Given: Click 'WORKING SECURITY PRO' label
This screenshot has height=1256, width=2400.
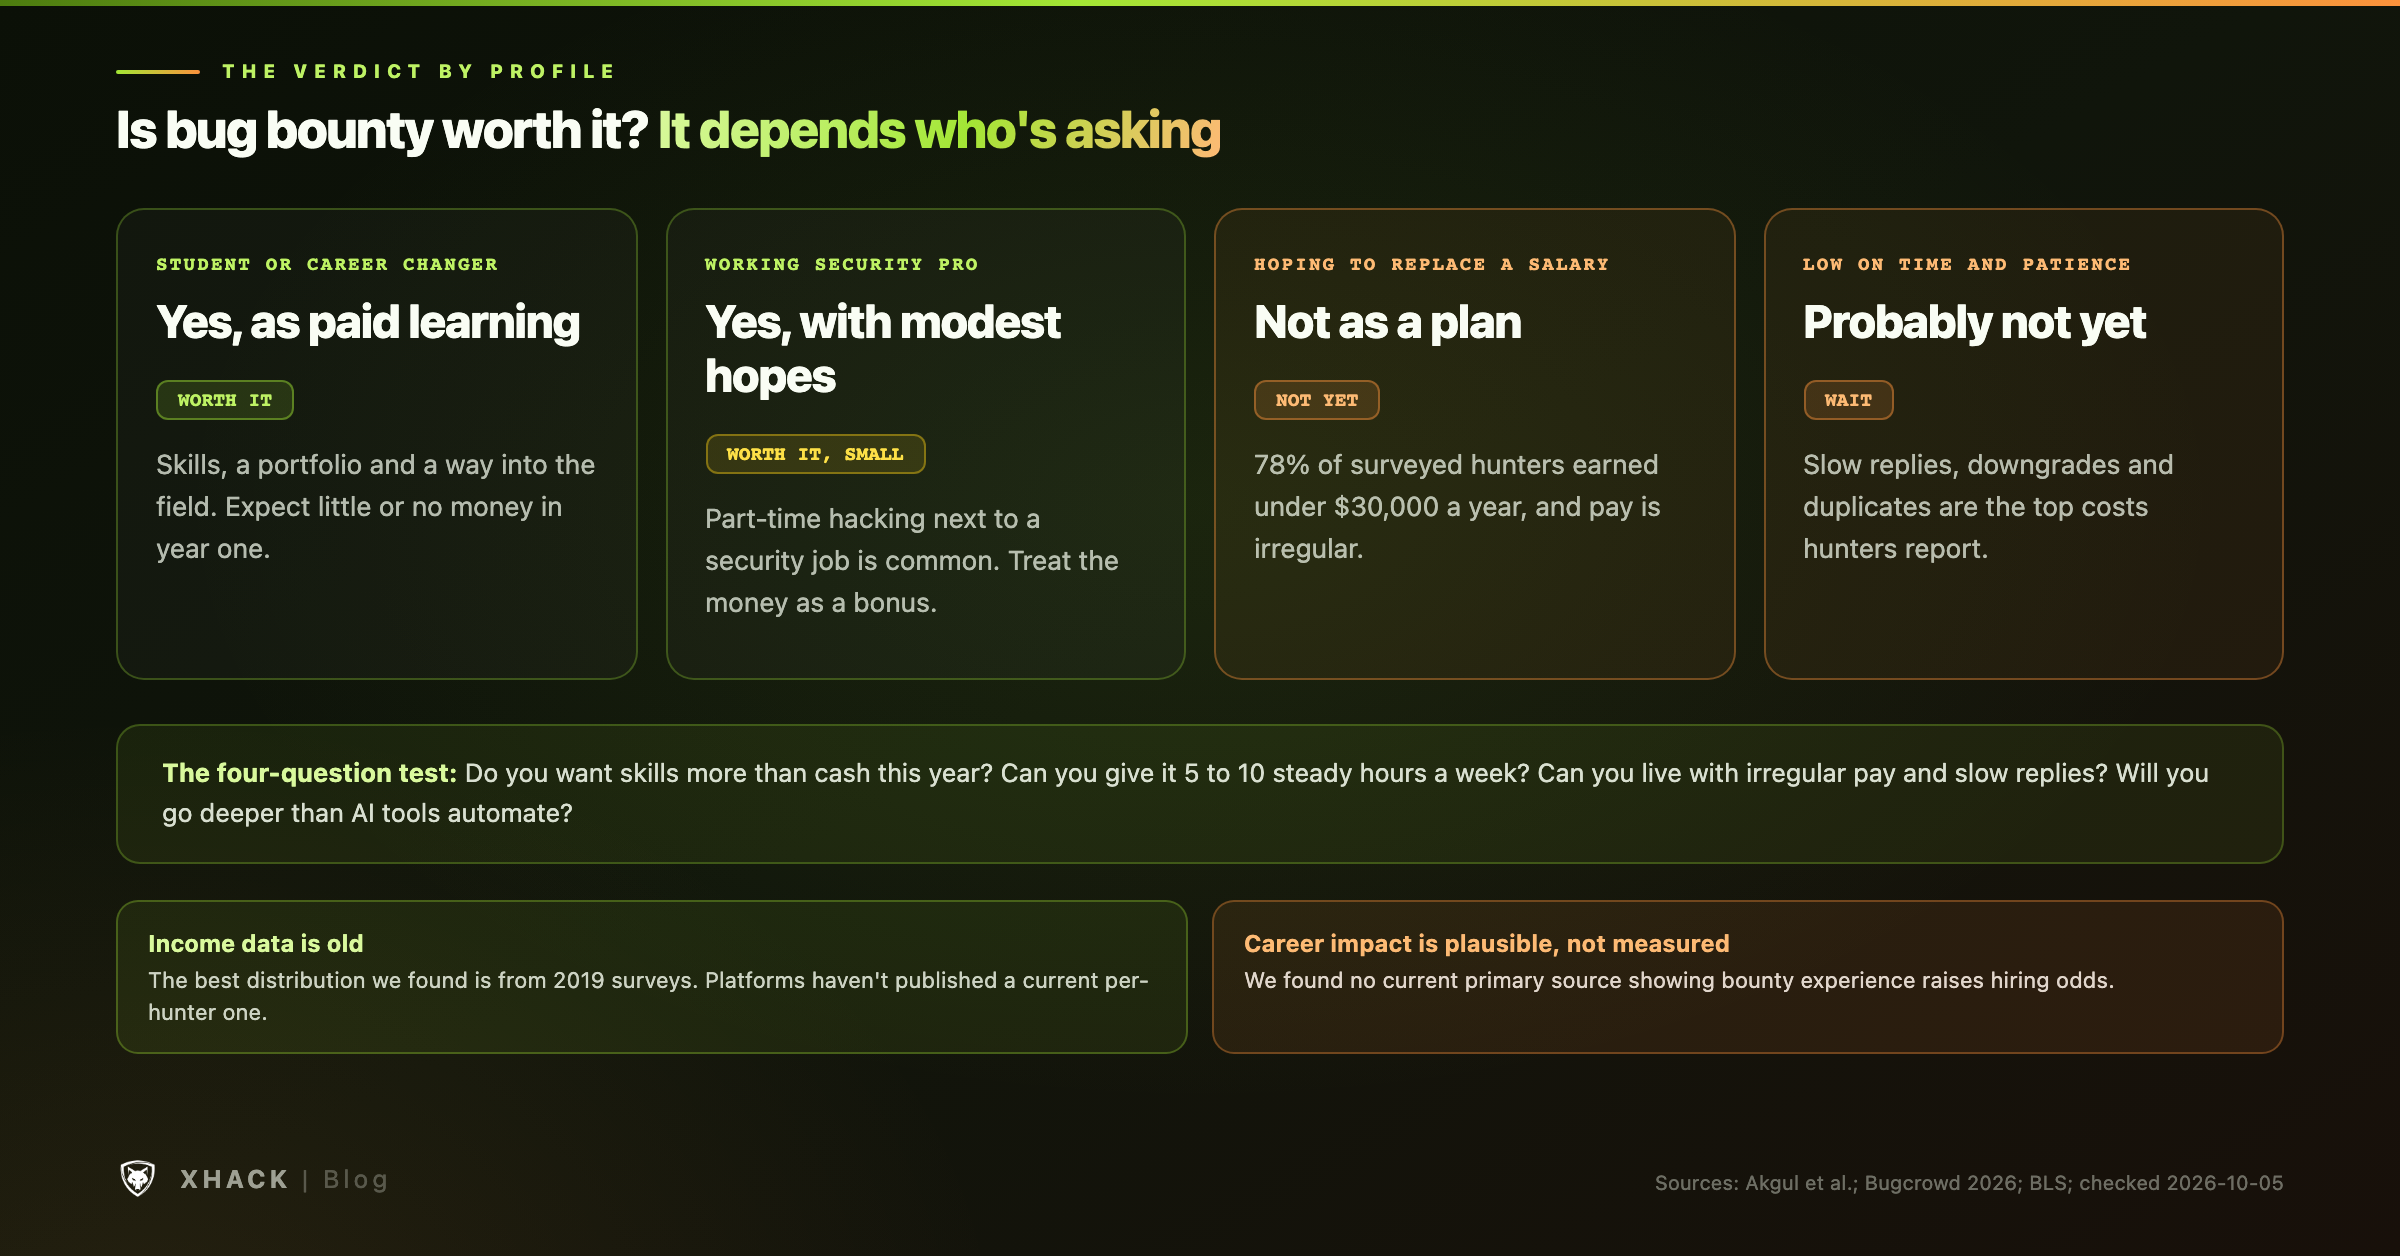Looking at the screenshot, I should (842, 264).
